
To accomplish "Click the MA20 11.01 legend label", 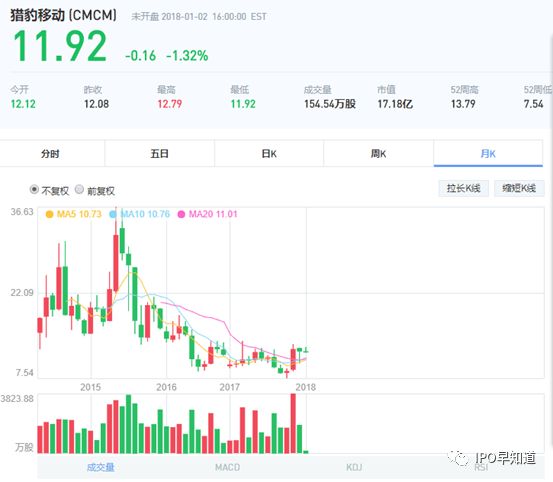I will pyautogui.click(x=213, y=214).
